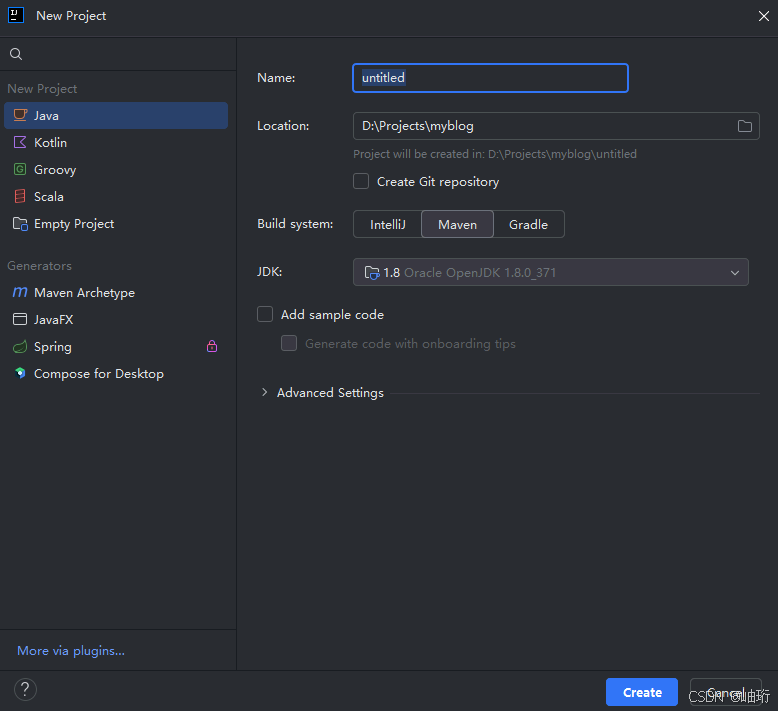Click the Maven Archetype m icon
778x711 pixels.
tap(20, 292)
